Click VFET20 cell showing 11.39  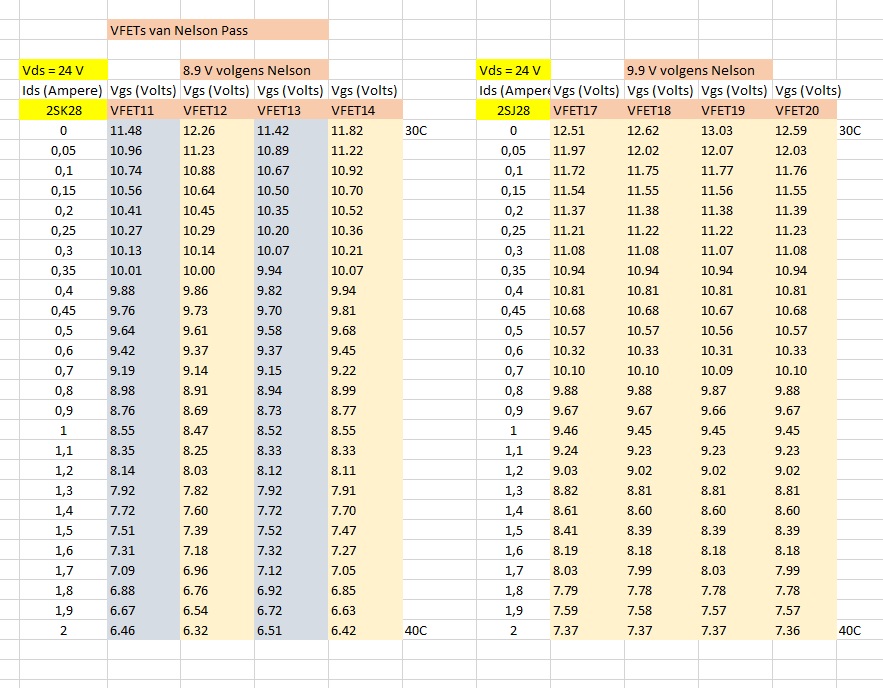pyautogui.click(x=805, y=211)
